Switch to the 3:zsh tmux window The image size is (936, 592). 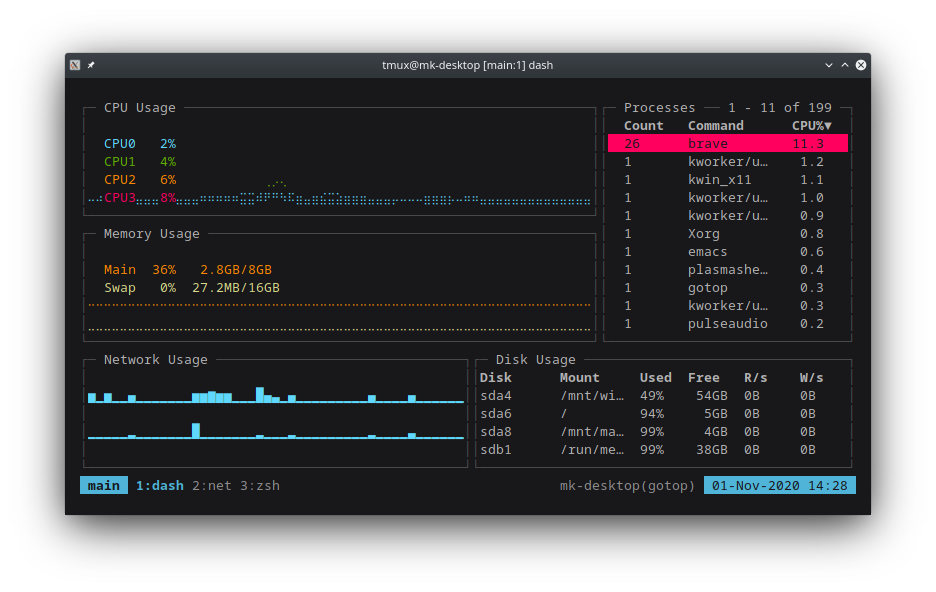point(260,486)
